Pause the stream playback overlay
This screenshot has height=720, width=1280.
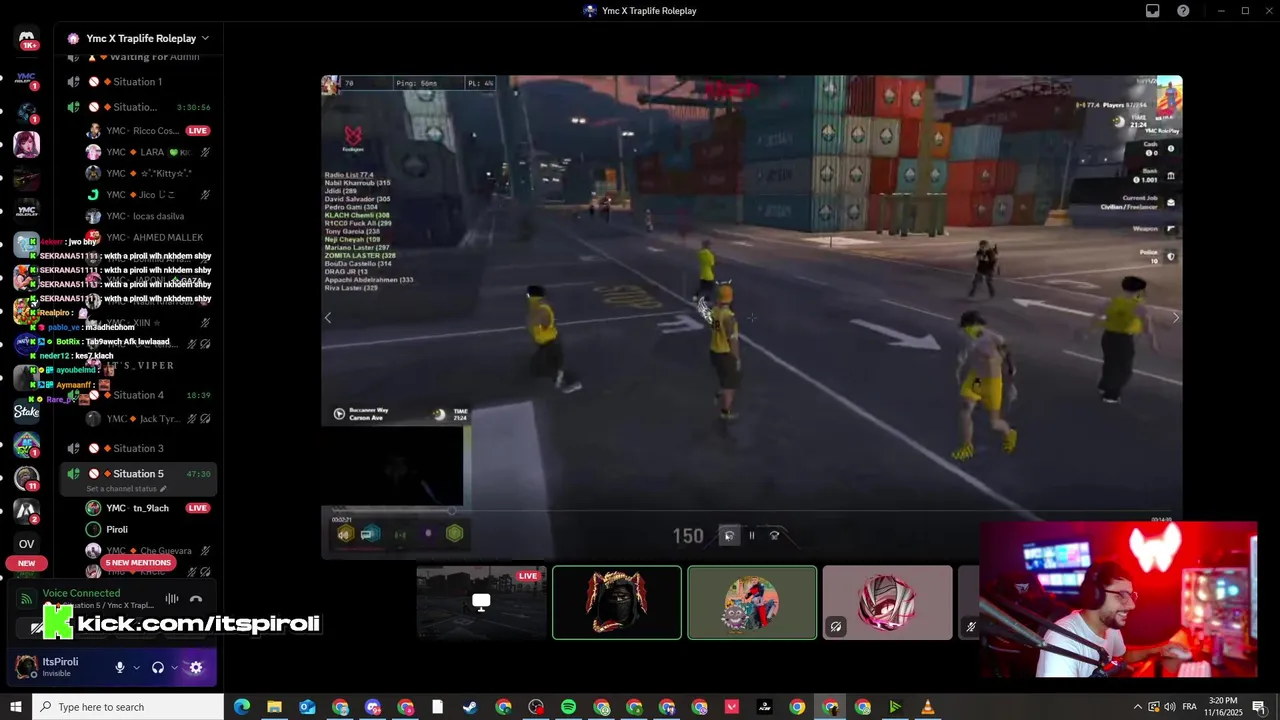(752, 536)
